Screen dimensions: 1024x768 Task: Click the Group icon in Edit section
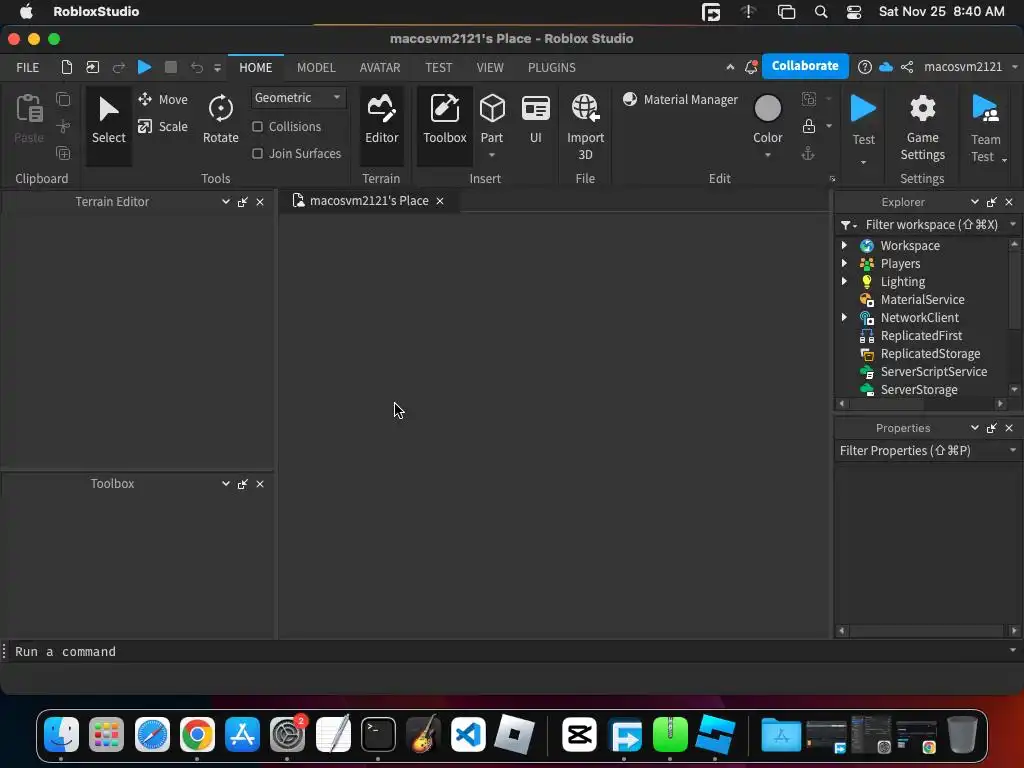[x=808, y=99]
